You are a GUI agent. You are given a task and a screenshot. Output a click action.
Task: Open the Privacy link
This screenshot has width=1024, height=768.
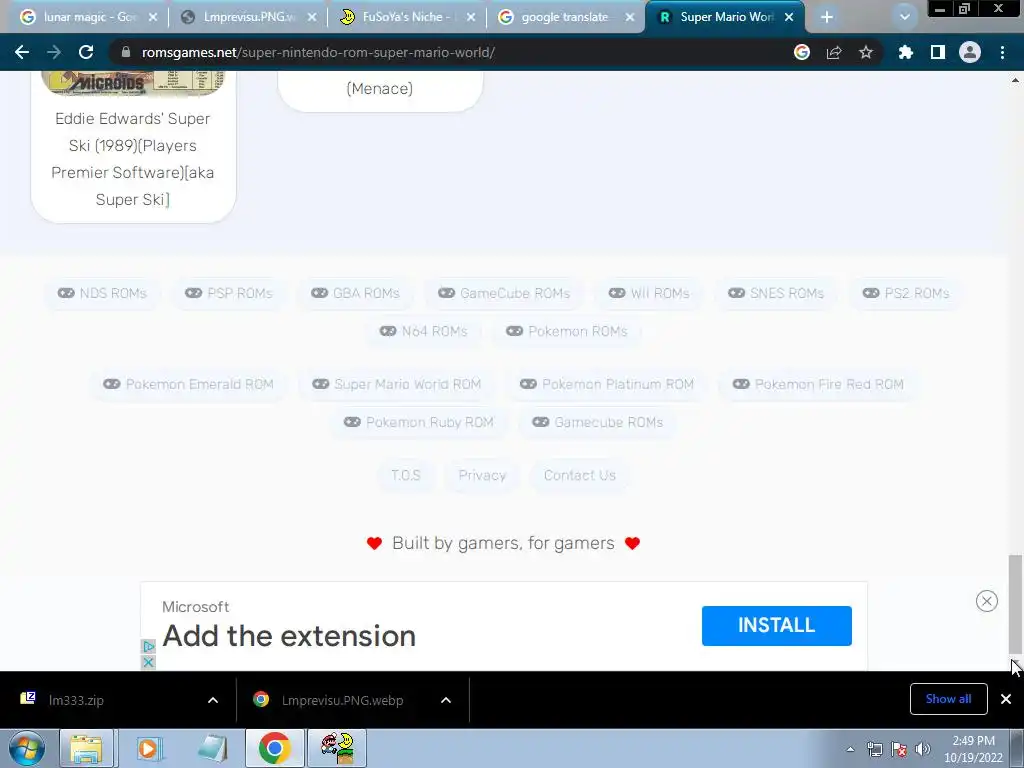click(x=482, y=475)
